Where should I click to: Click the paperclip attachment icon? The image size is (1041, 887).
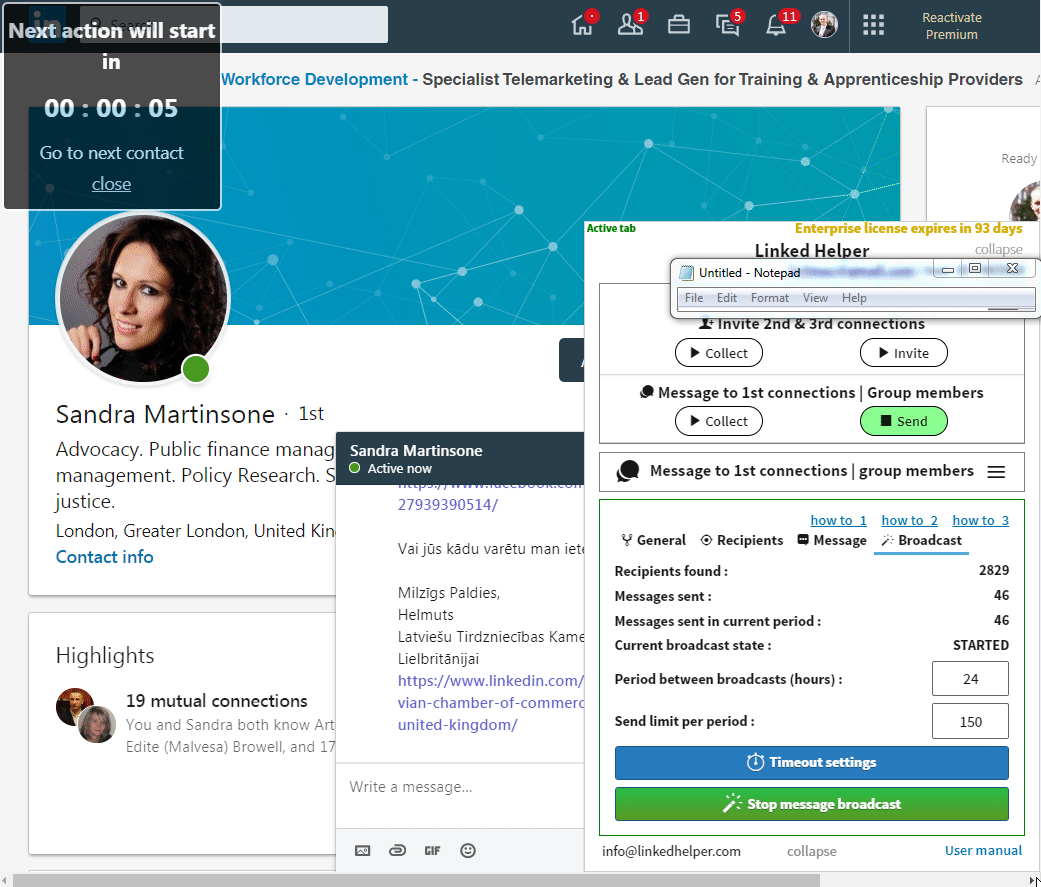[x=397, y=850]
